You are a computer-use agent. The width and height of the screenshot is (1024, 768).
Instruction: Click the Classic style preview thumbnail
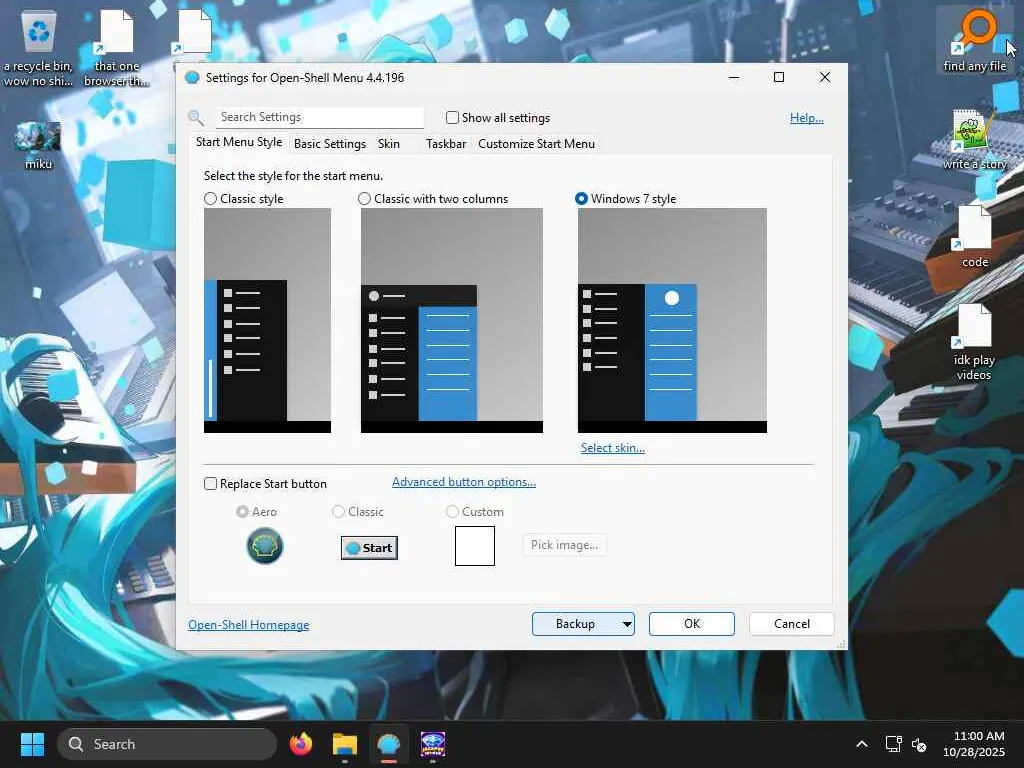pos(267,320)
